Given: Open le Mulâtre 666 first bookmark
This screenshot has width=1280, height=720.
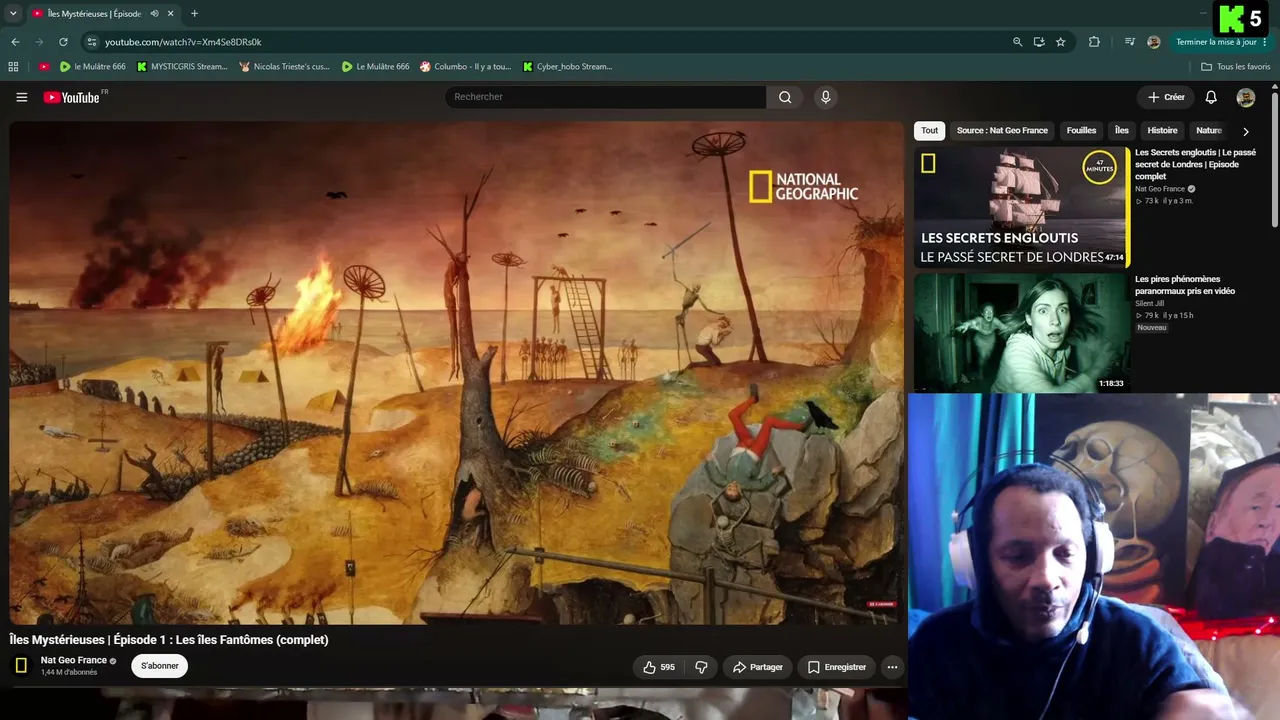Looking at the screenshot, I should coord(93,67).
